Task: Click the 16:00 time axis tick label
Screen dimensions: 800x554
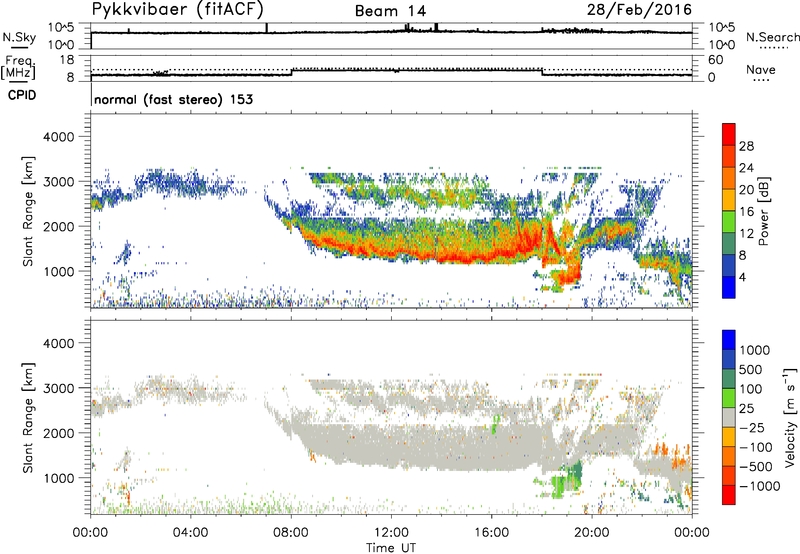Action: point(491,533)
